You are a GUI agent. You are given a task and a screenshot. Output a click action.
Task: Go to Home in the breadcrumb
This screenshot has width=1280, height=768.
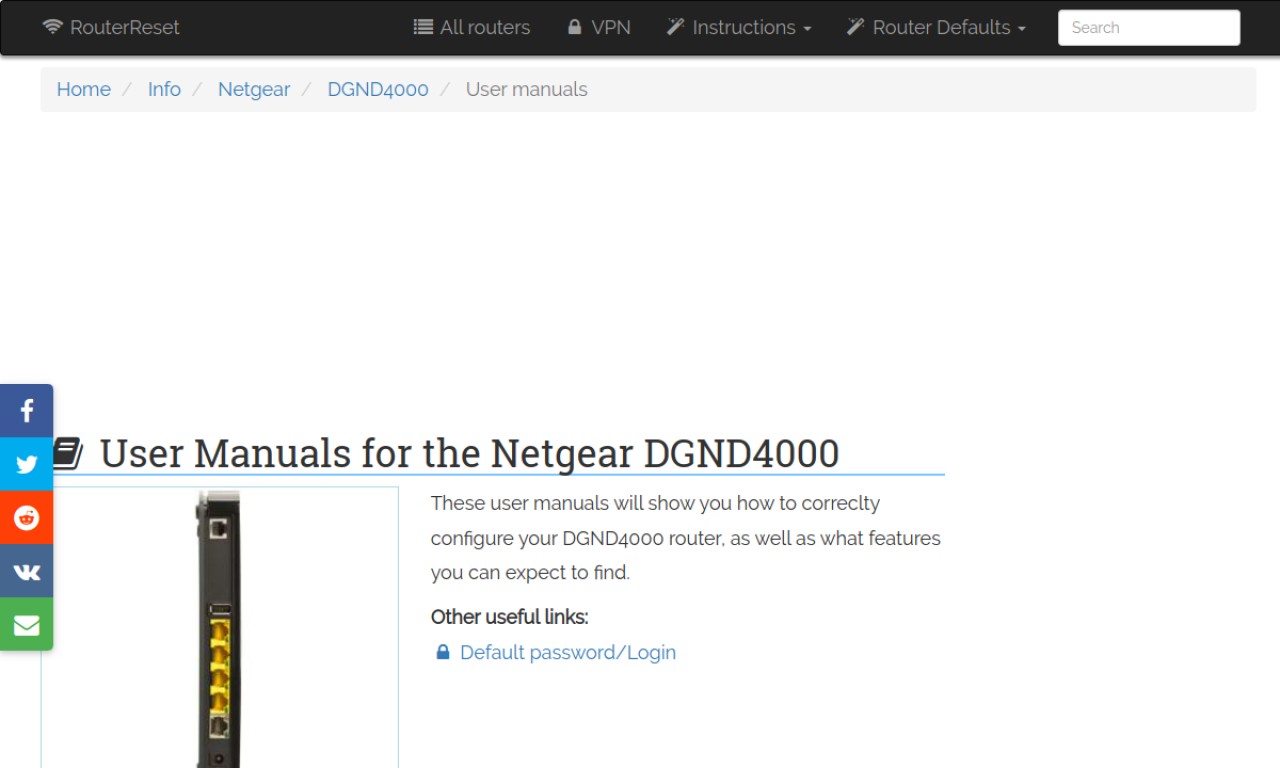click(x=83, y=89)
